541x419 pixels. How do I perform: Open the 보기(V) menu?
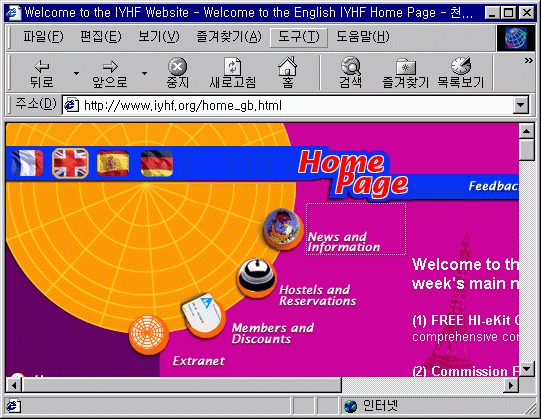(159, 37)
